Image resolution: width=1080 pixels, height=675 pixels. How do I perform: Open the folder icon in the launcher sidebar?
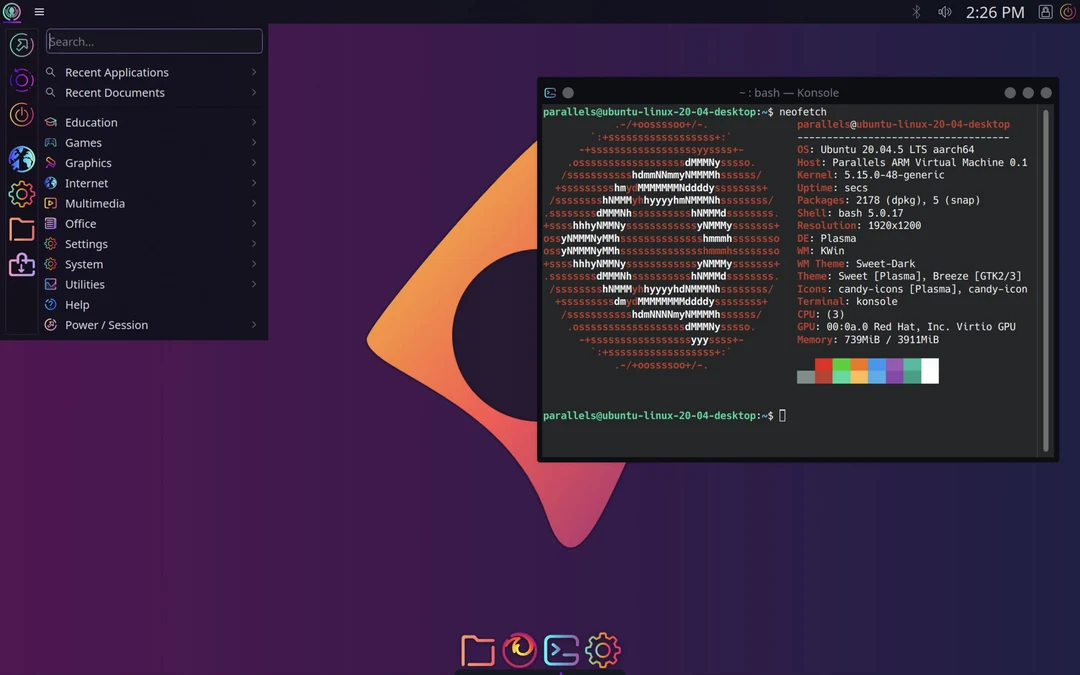20,228
